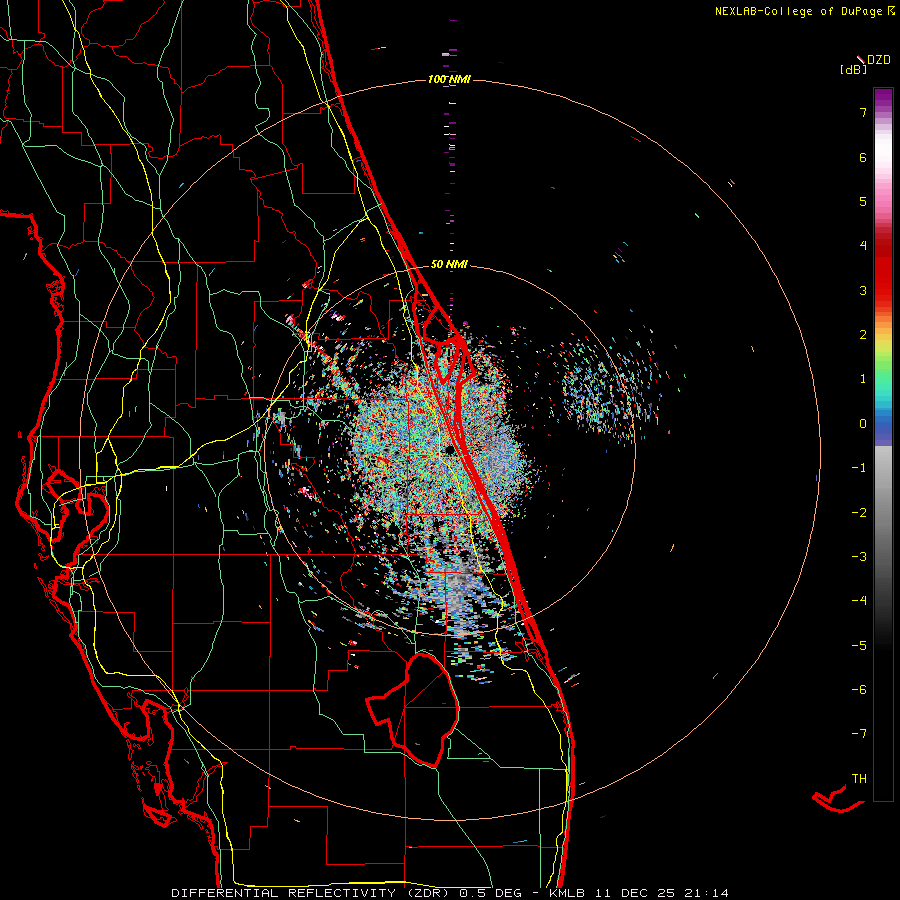The image size is (900, 900).
Task: Click the black radar site dot at center
Action: pos(450,449)
